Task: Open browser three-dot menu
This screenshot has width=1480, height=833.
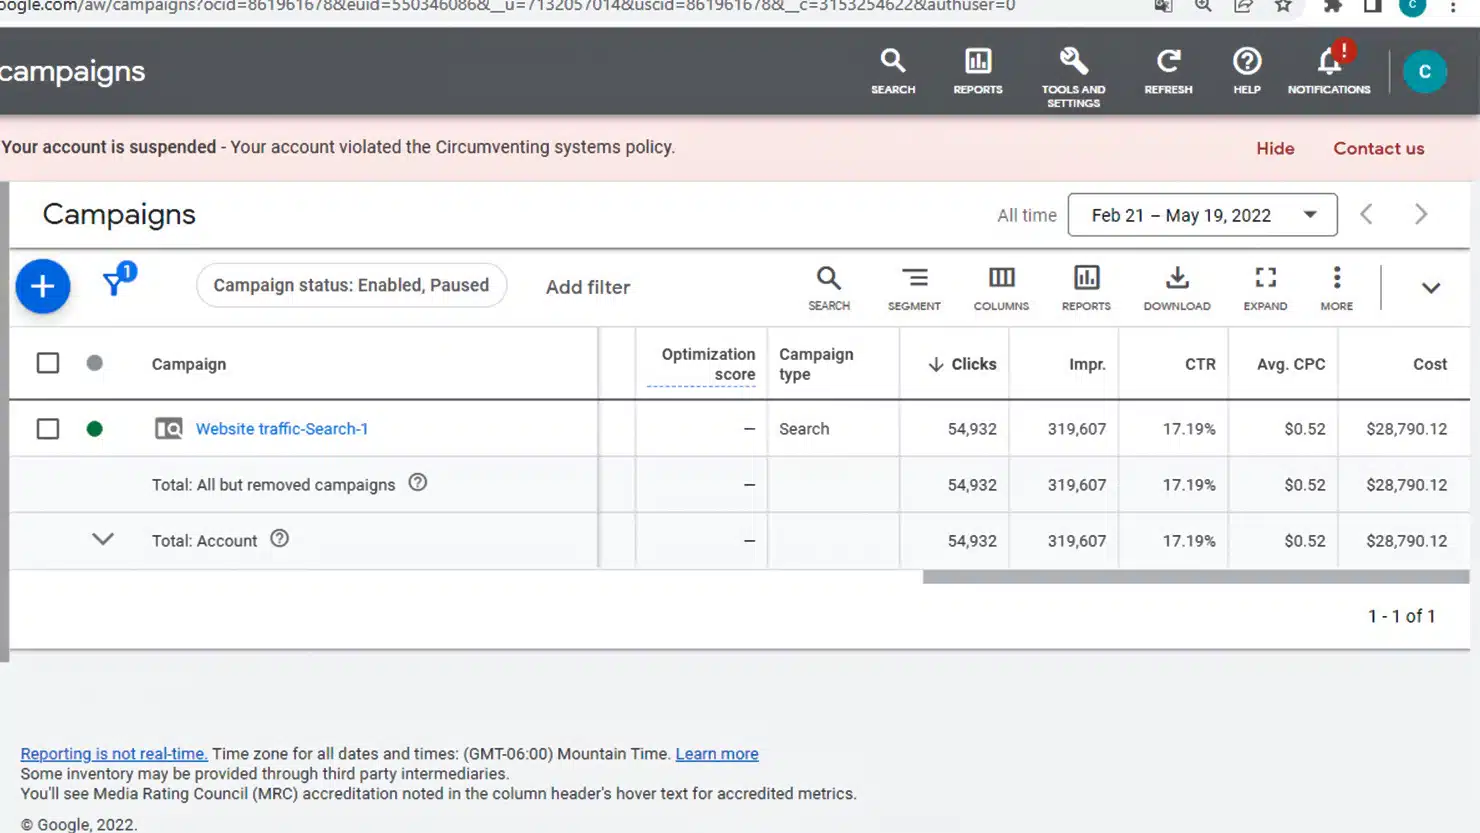Action: [x=1454, y=6]
